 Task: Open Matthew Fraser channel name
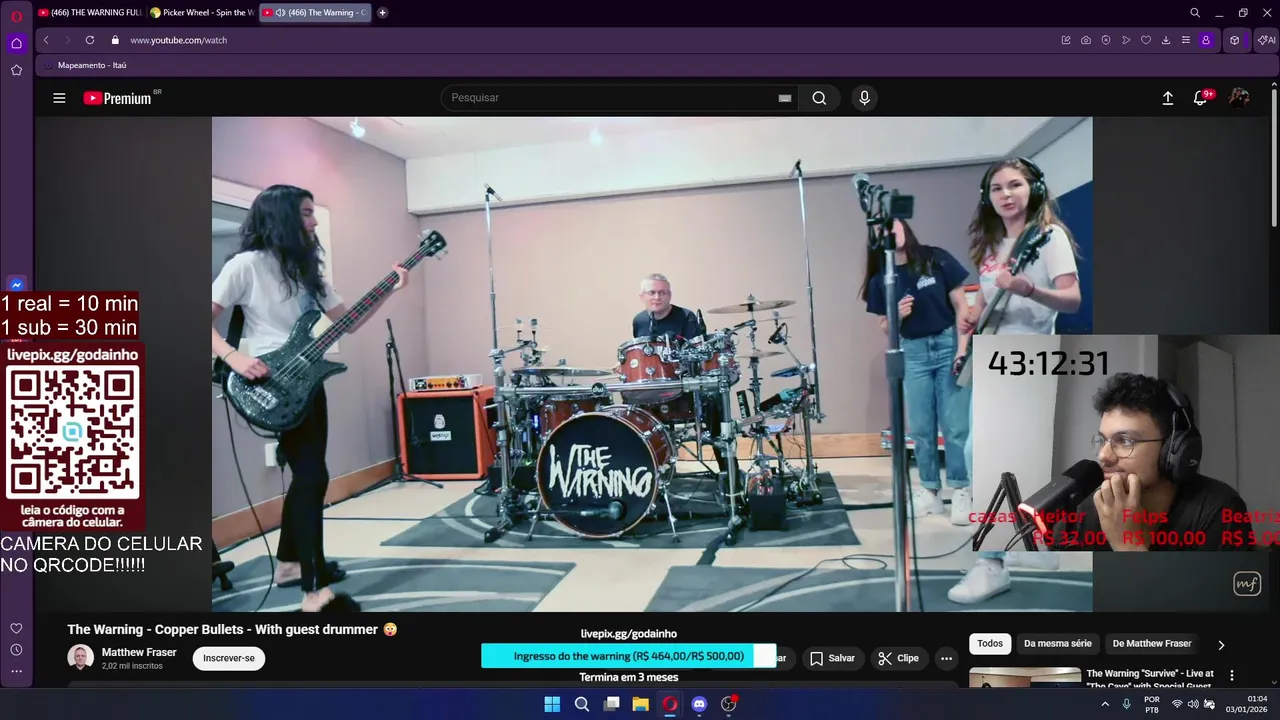[x=139, y=652]
